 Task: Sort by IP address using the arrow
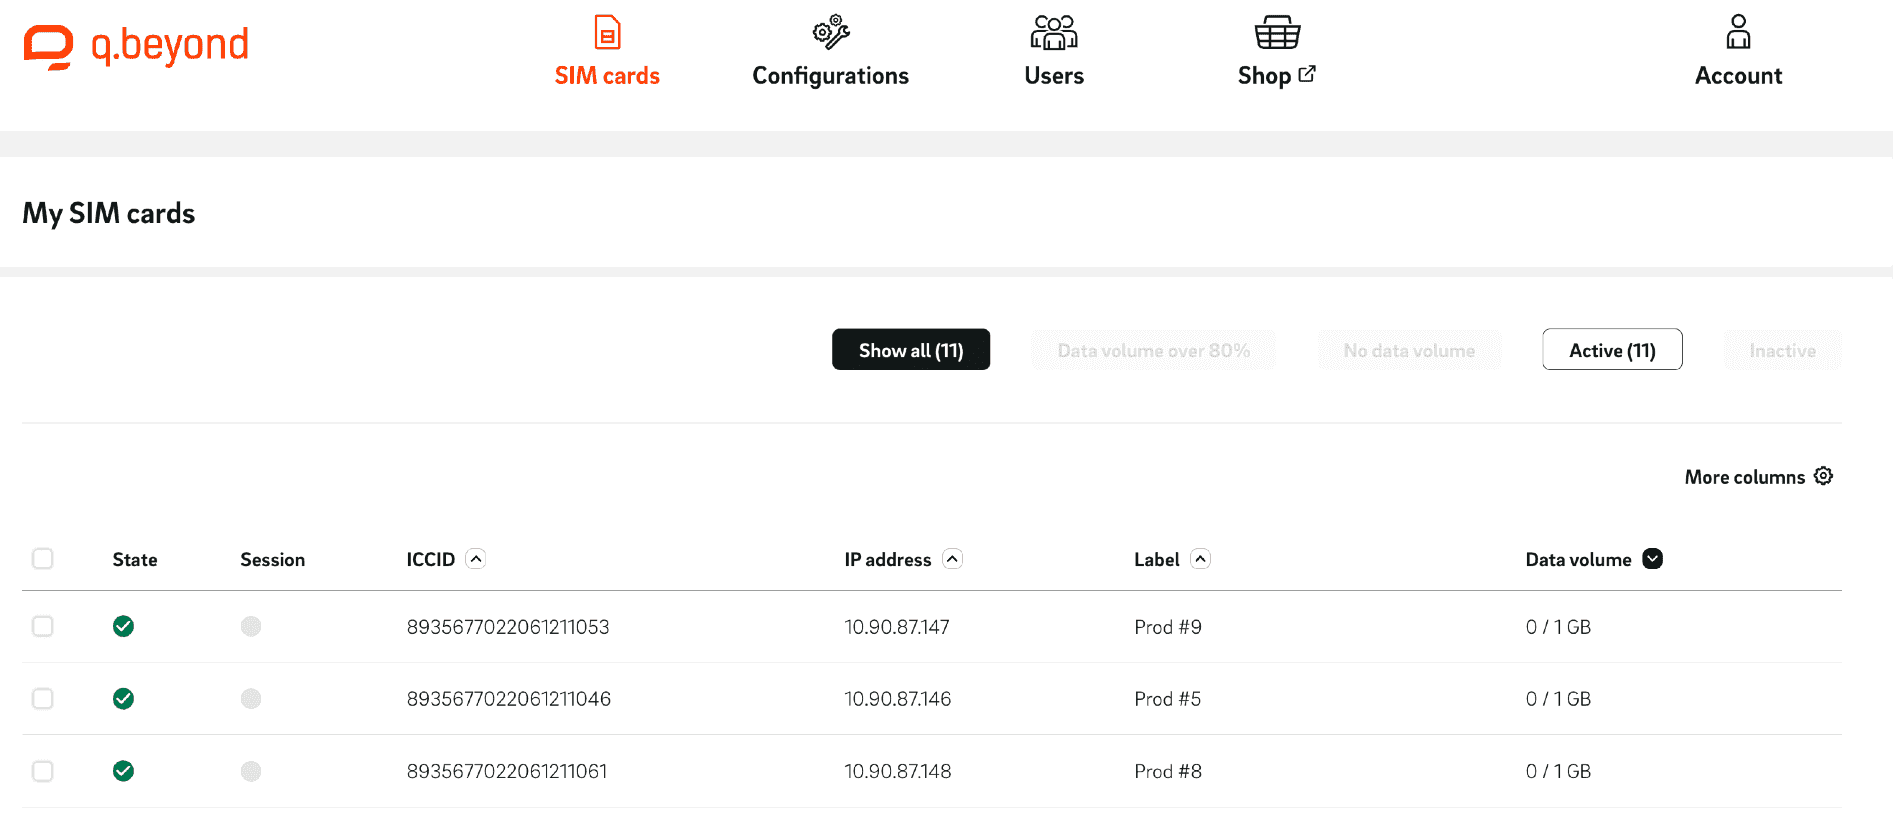click(x=953, y=559)
